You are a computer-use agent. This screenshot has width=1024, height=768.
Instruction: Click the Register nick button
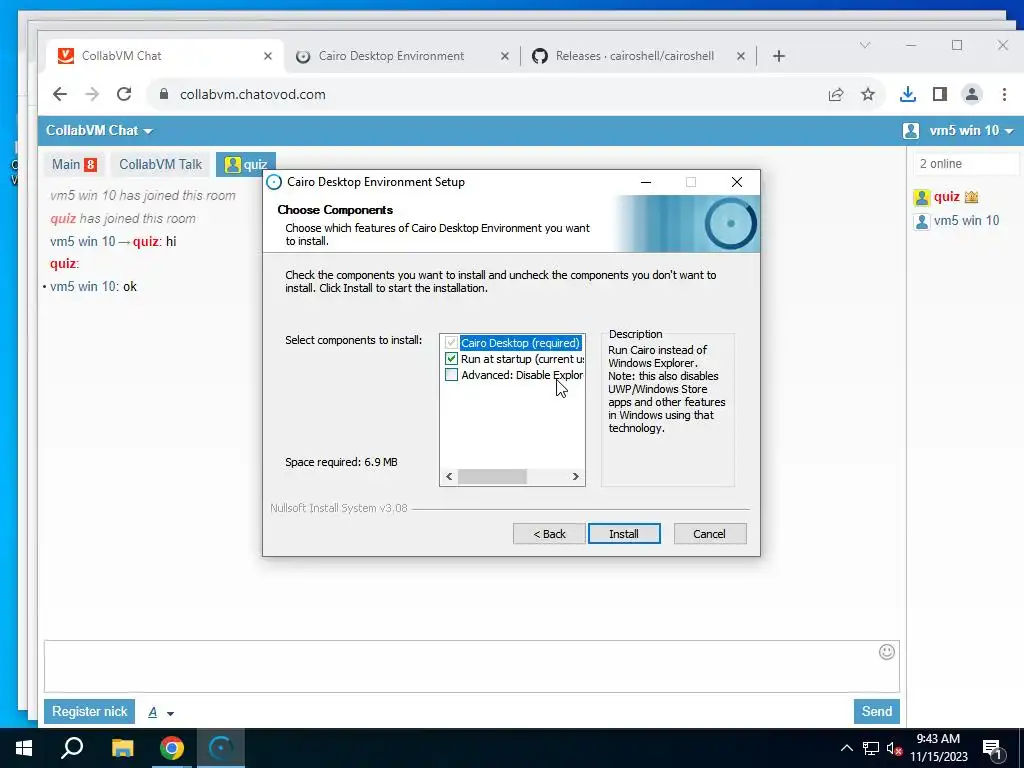(89, 711)
